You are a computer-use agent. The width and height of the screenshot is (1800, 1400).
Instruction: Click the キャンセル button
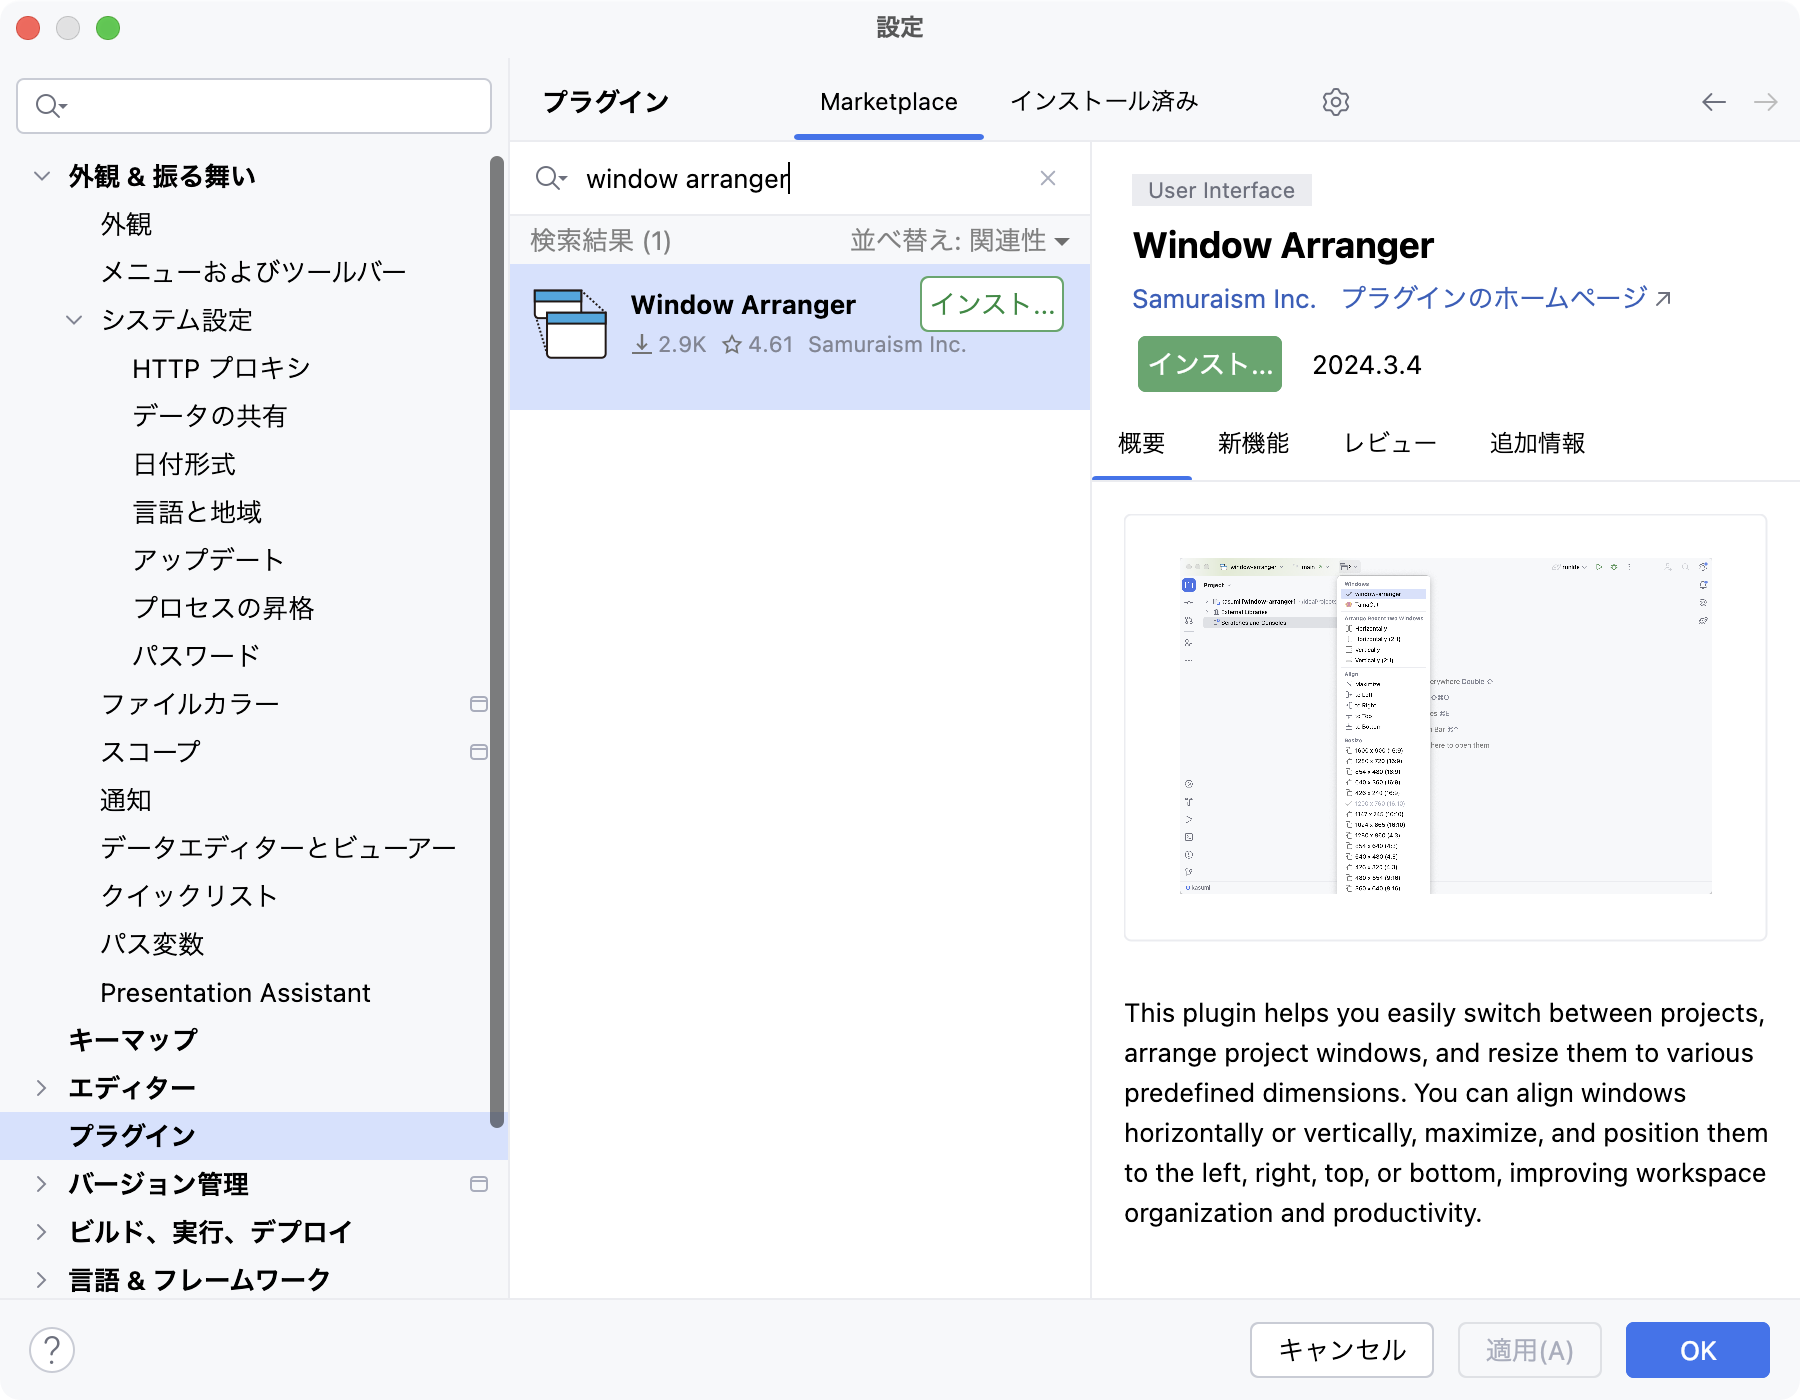[x=1342, y=1350]
